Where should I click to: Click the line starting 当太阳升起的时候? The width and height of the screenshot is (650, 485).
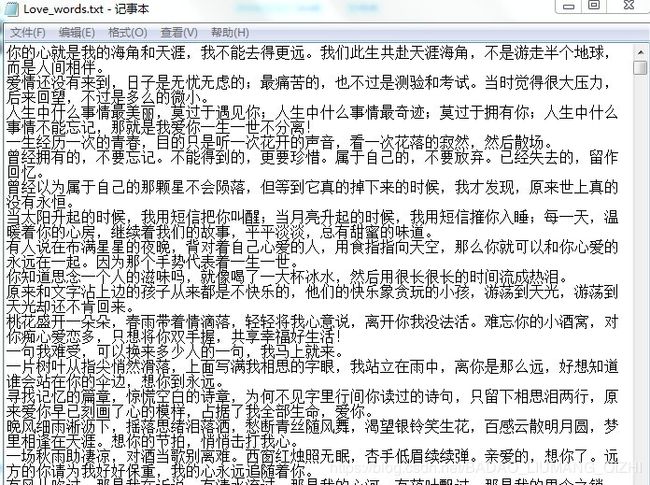point(312,217)
